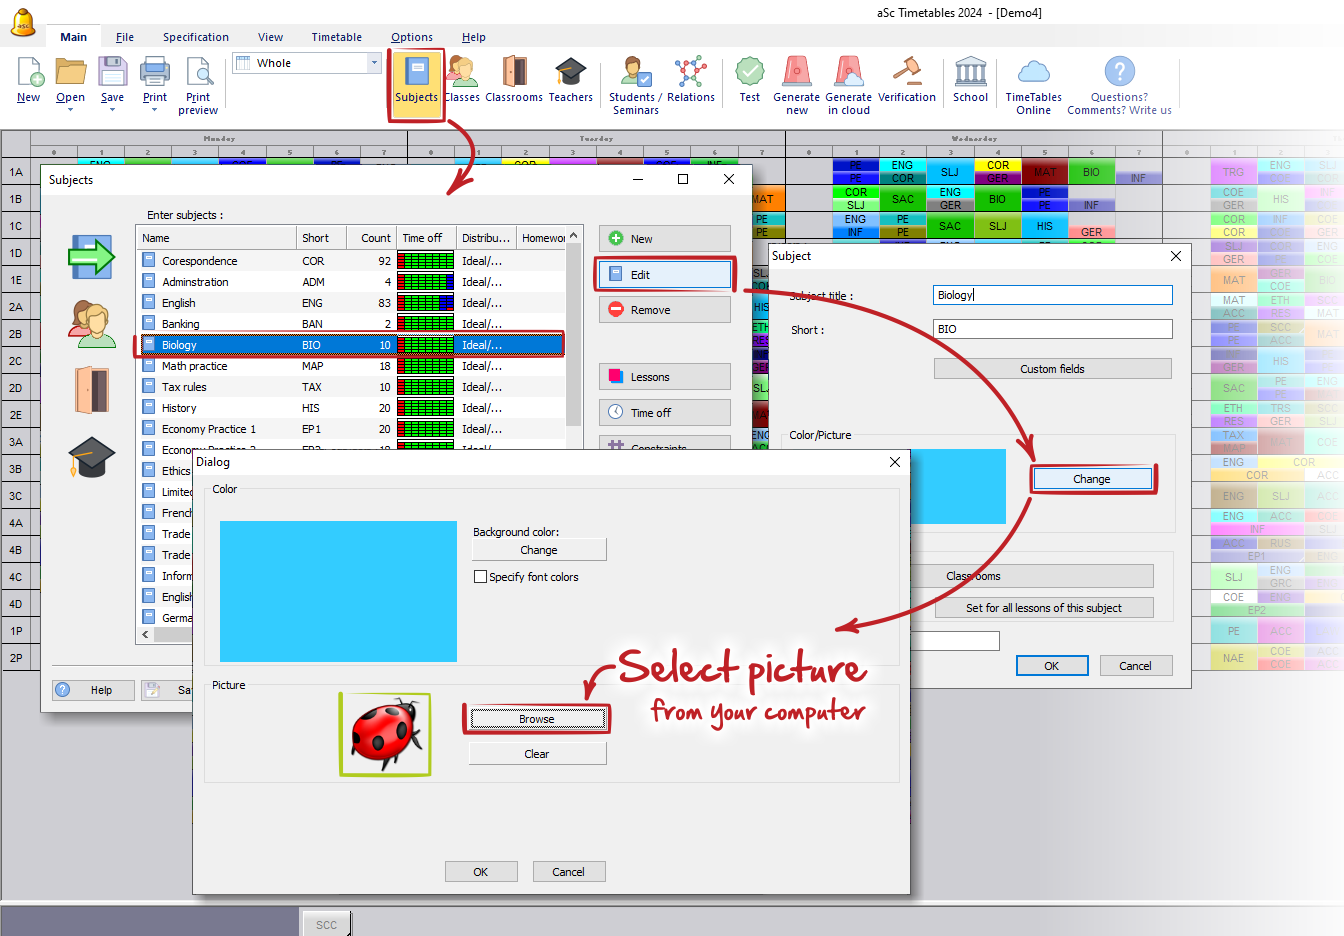Click the Open button dropdown arrow
The height and width of the screenshot is (936, 1344).
(x=70, y=110)
